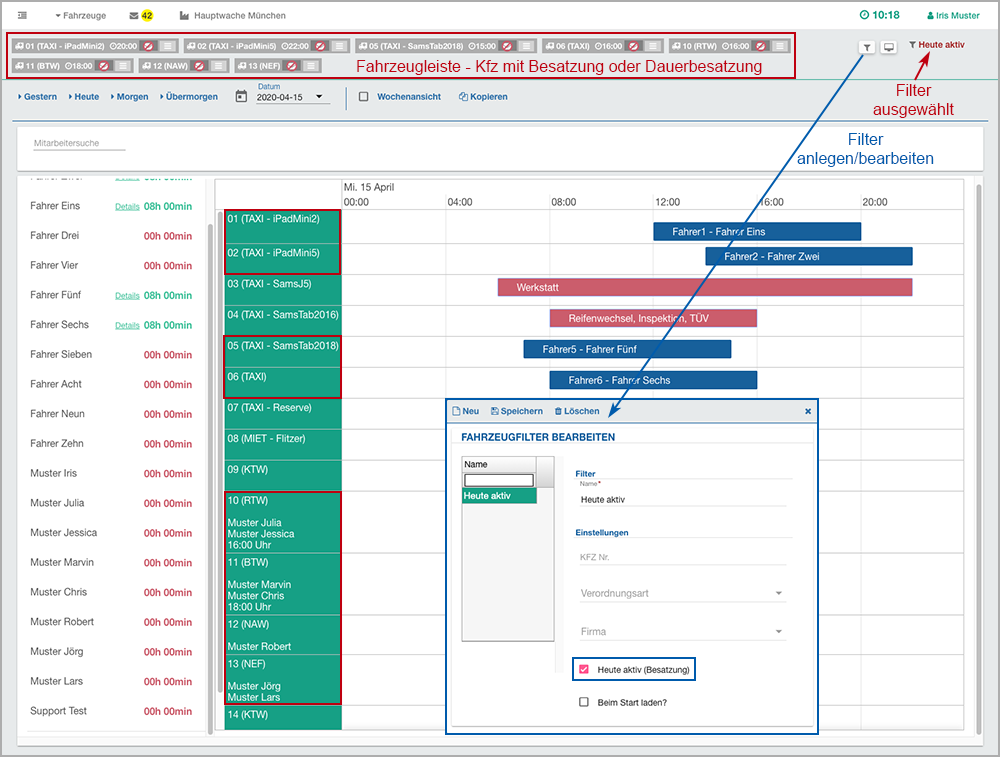1000x757 pixels.
Task: Uncheck Heute aktiv (Besatzung) checkbox
Action: click(584, 669)
